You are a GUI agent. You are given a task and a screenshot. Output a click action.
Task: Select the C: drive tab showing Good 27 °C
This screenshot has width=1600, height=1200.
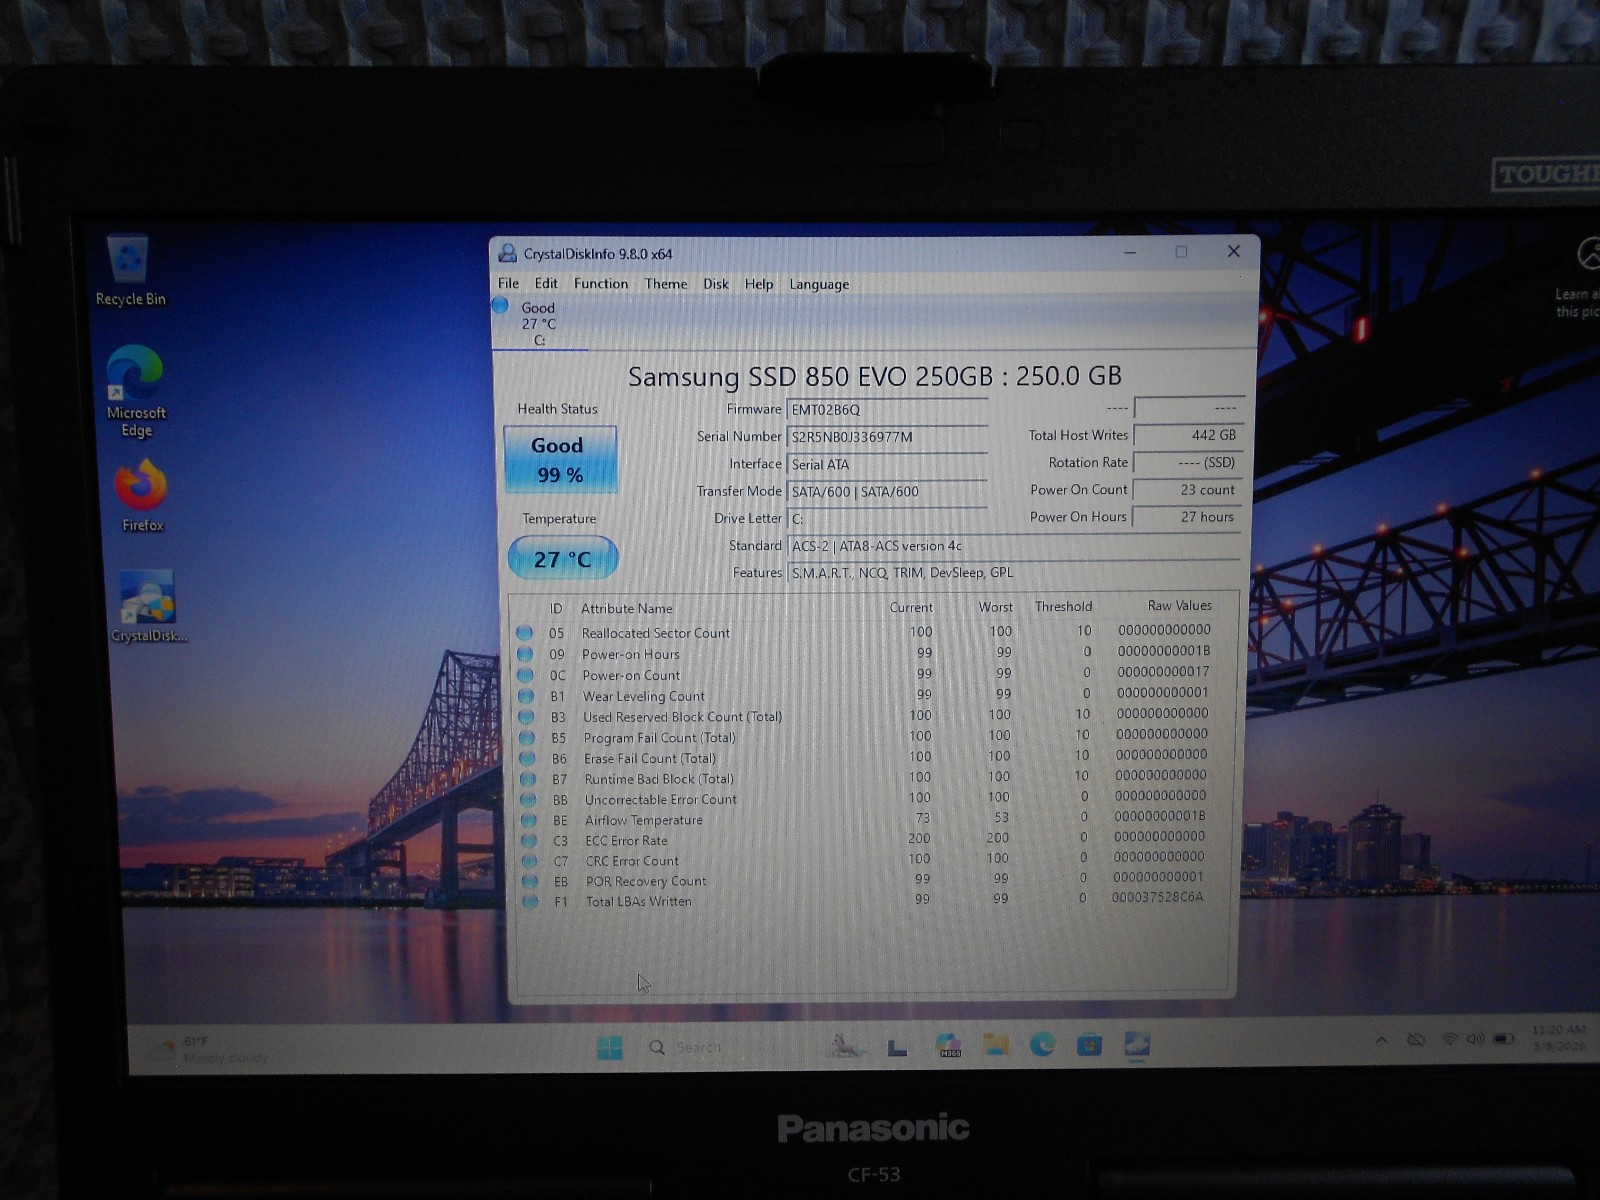coord(539,323)
